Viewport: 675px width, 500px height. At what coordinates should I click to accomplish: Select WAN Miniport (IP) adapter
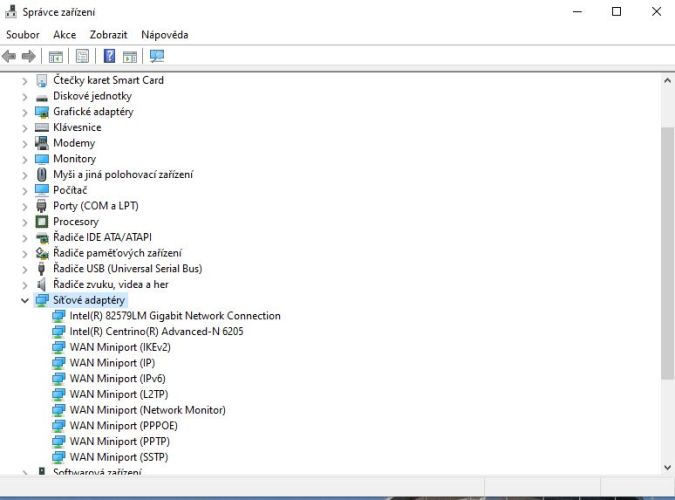(112, 363)
